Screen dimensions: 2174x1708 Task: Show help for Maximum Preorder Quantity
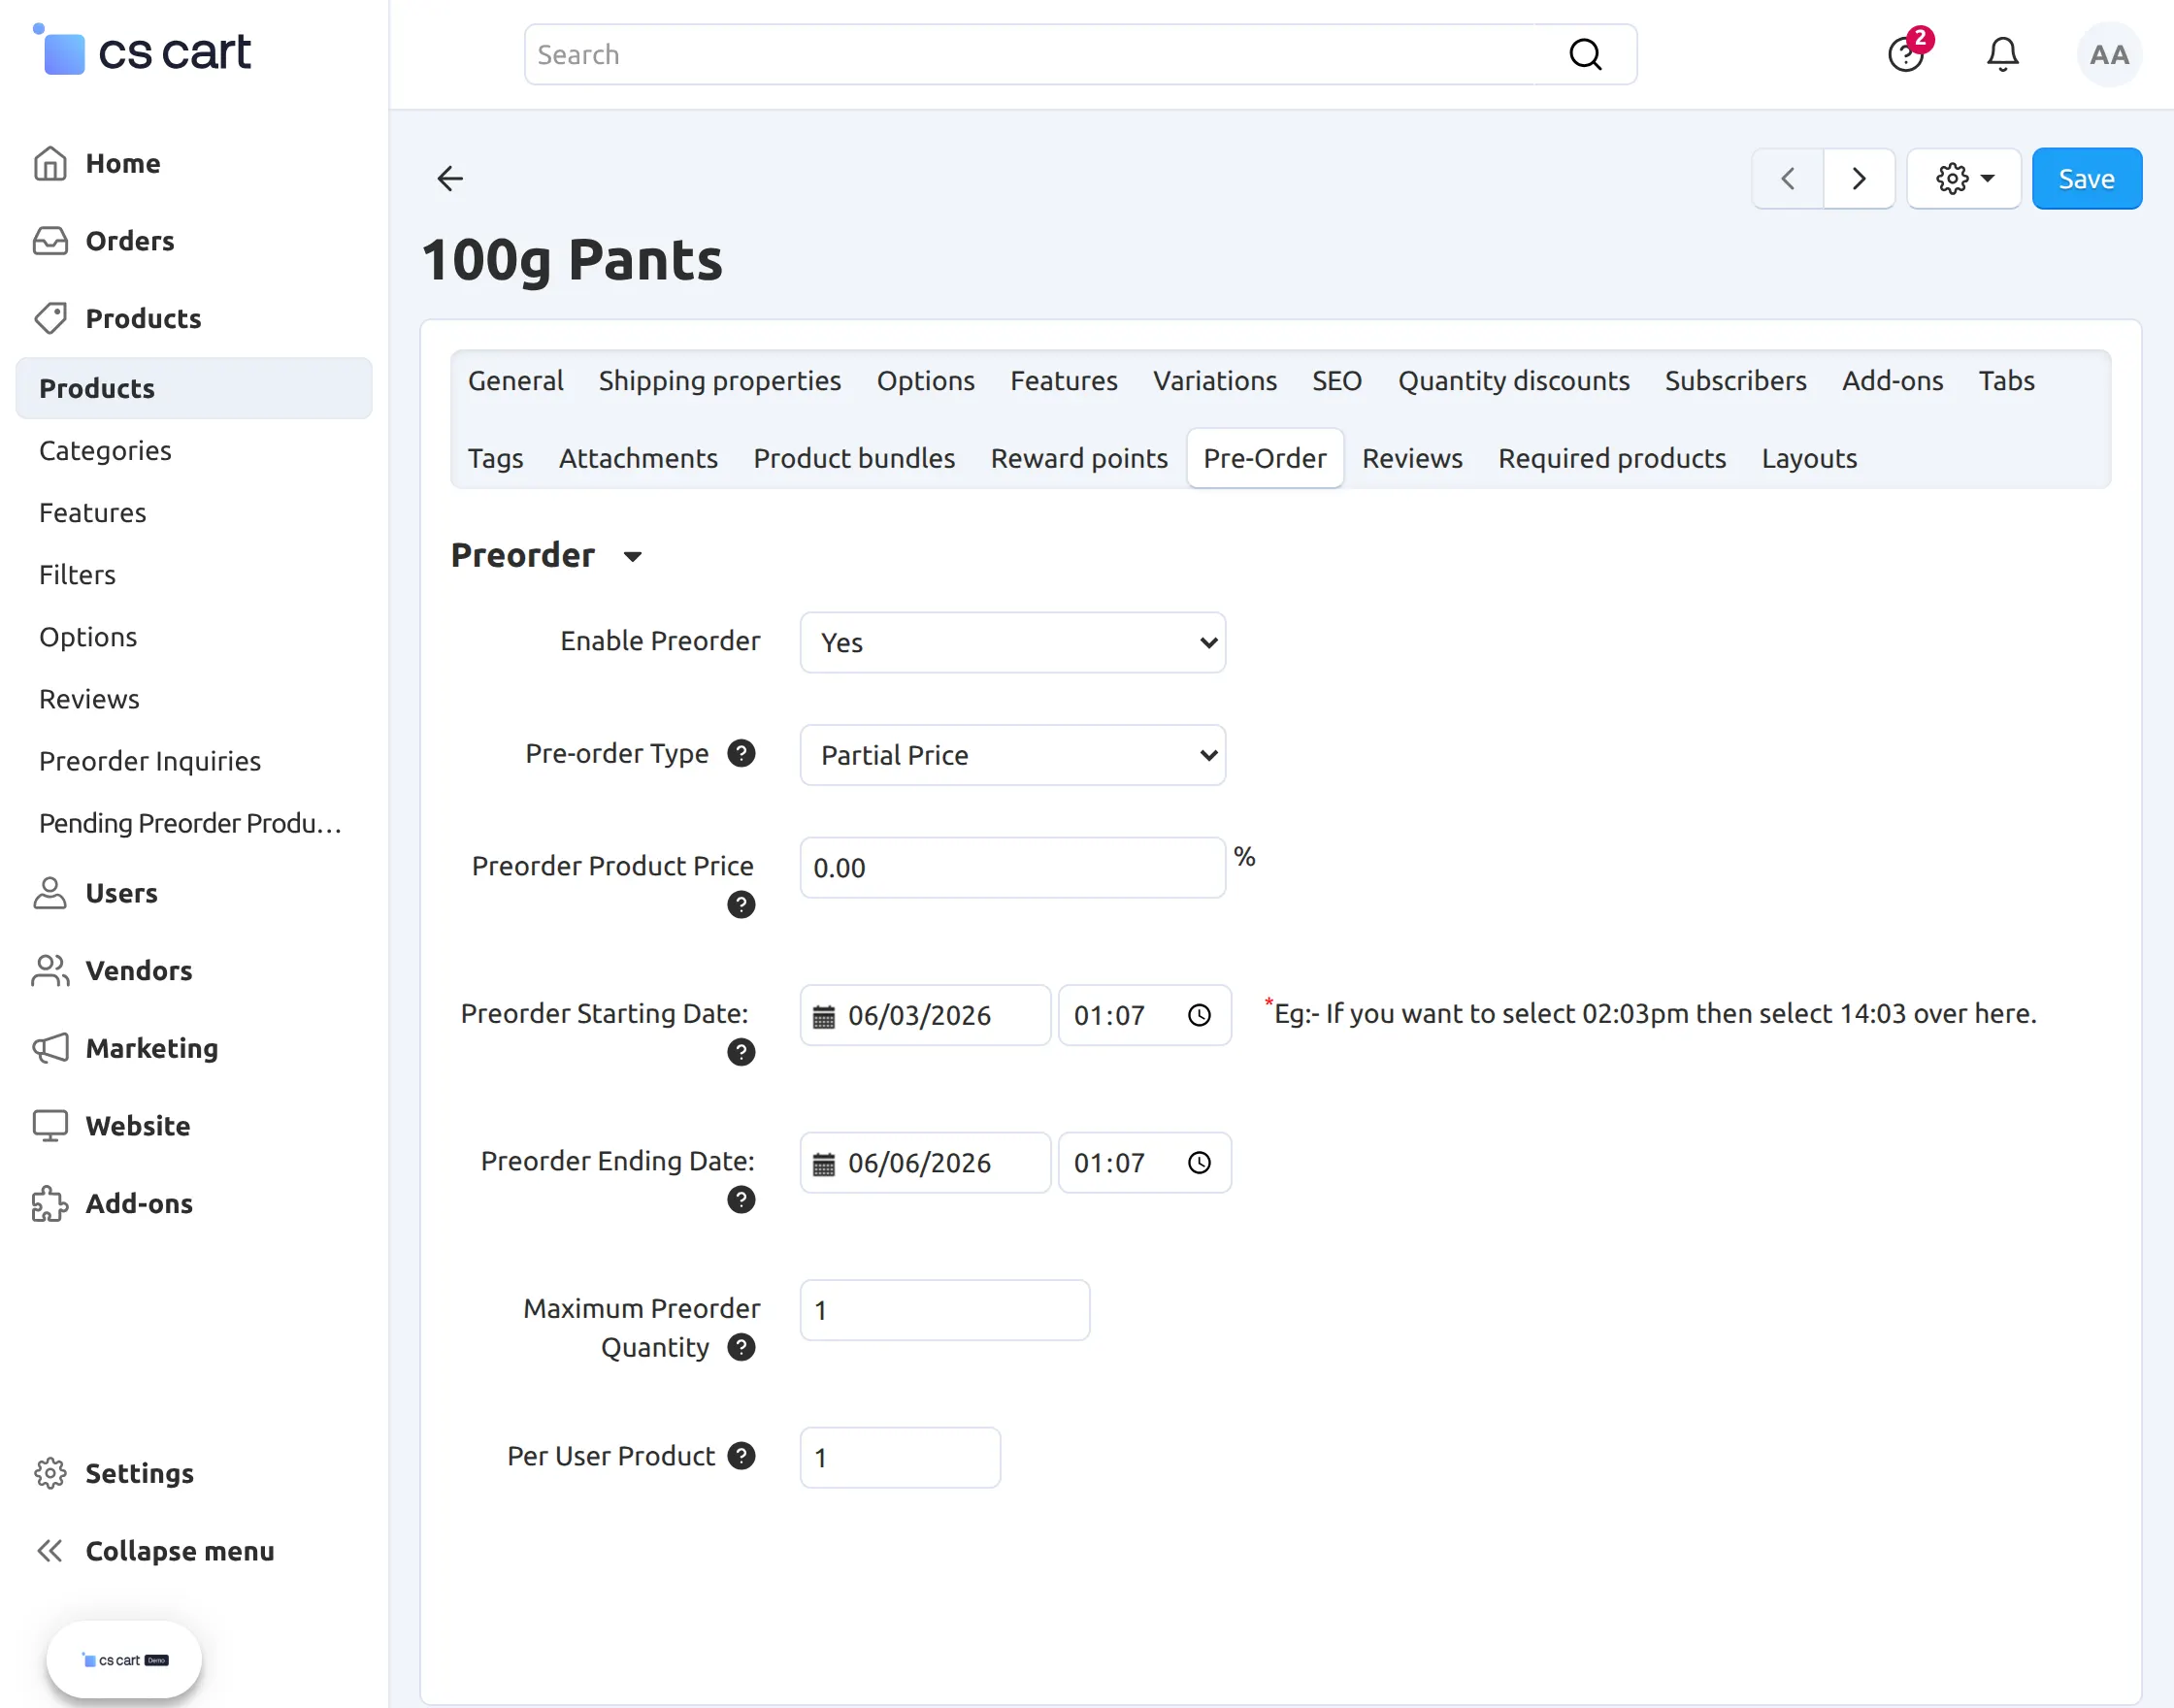click(741, 1347)
